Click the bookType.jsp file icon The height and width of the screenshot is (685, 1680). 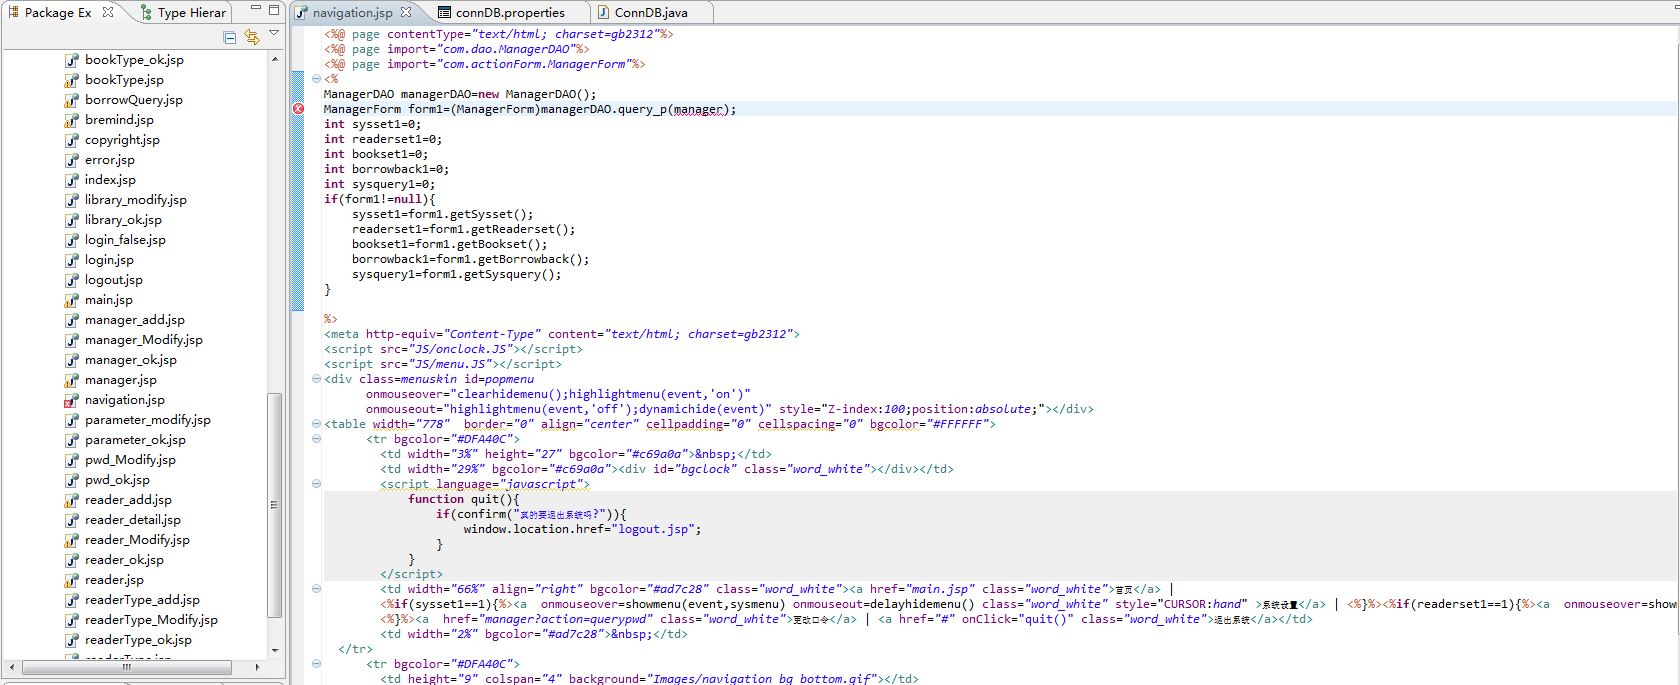pyautogui.click(x=72, y=80)
